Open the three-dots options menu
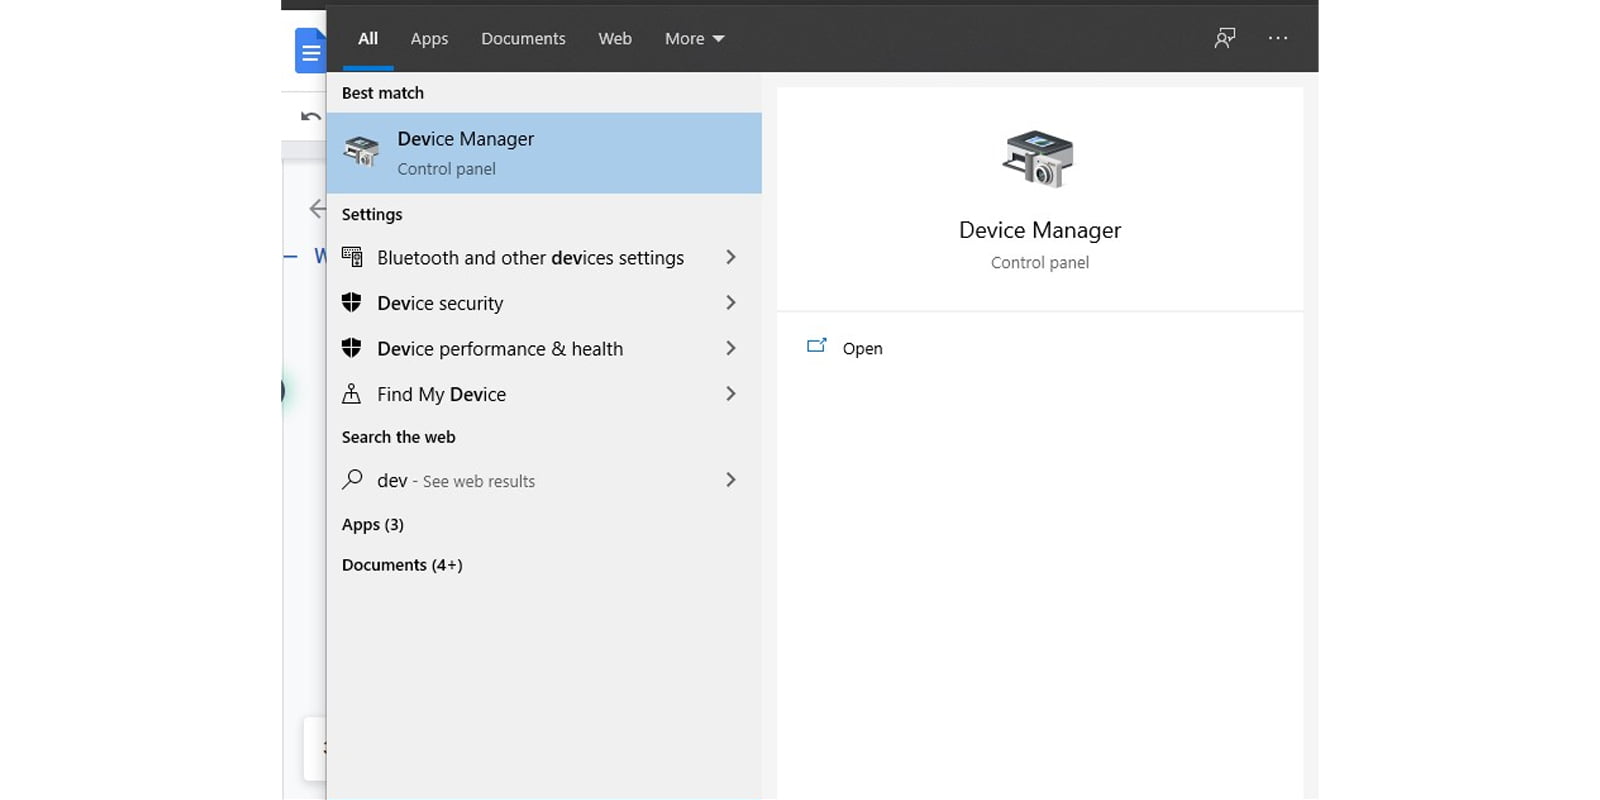 (1277, 38)
